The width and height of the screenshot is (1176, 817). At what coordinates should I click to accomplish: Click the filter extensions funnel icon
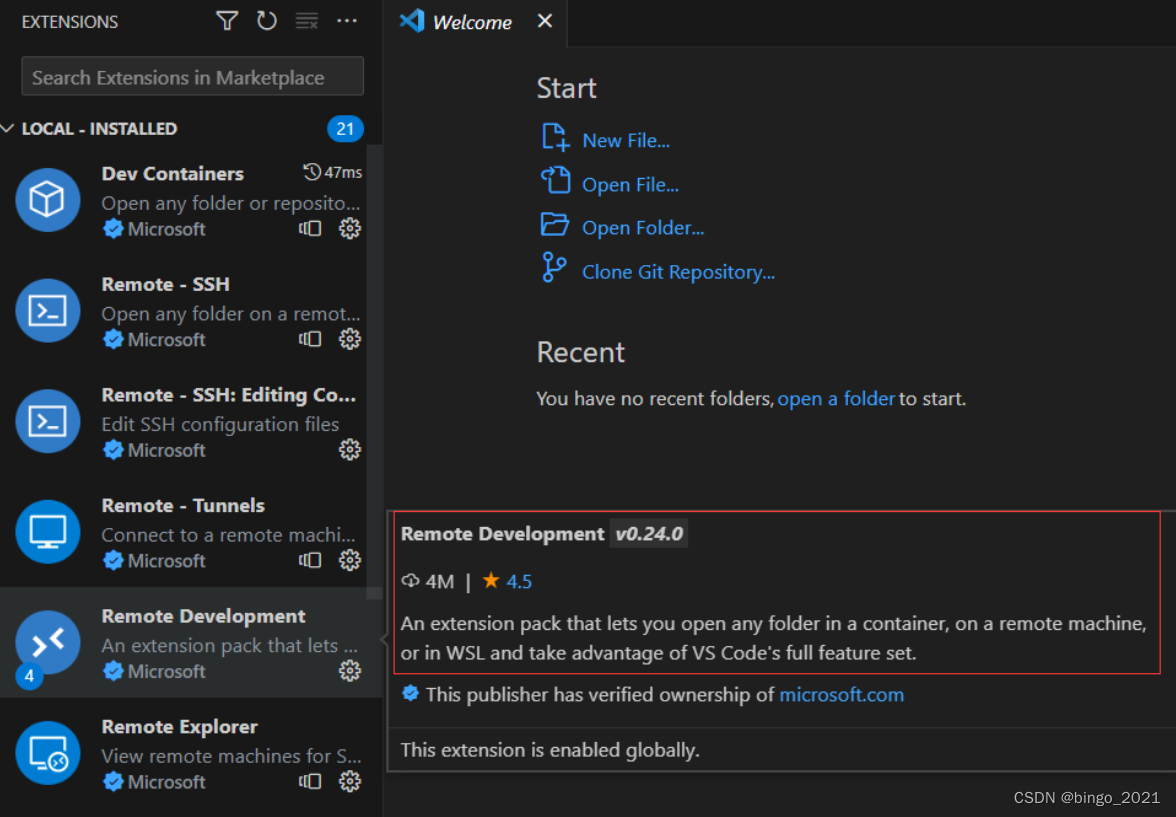226,20
